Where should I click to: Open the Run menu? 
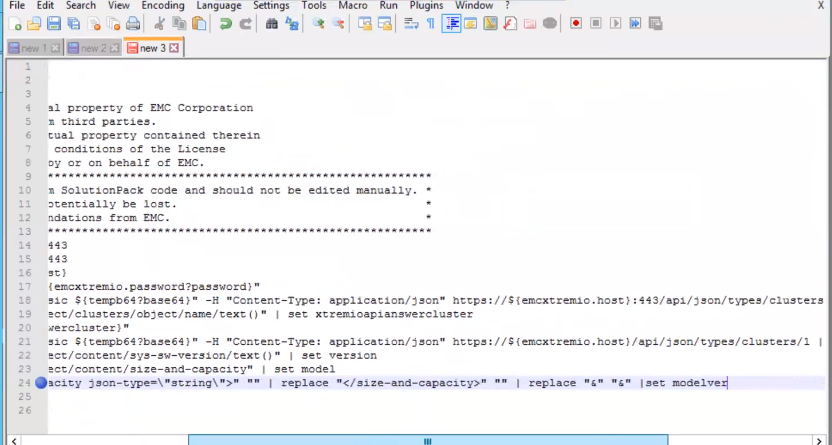389,6
